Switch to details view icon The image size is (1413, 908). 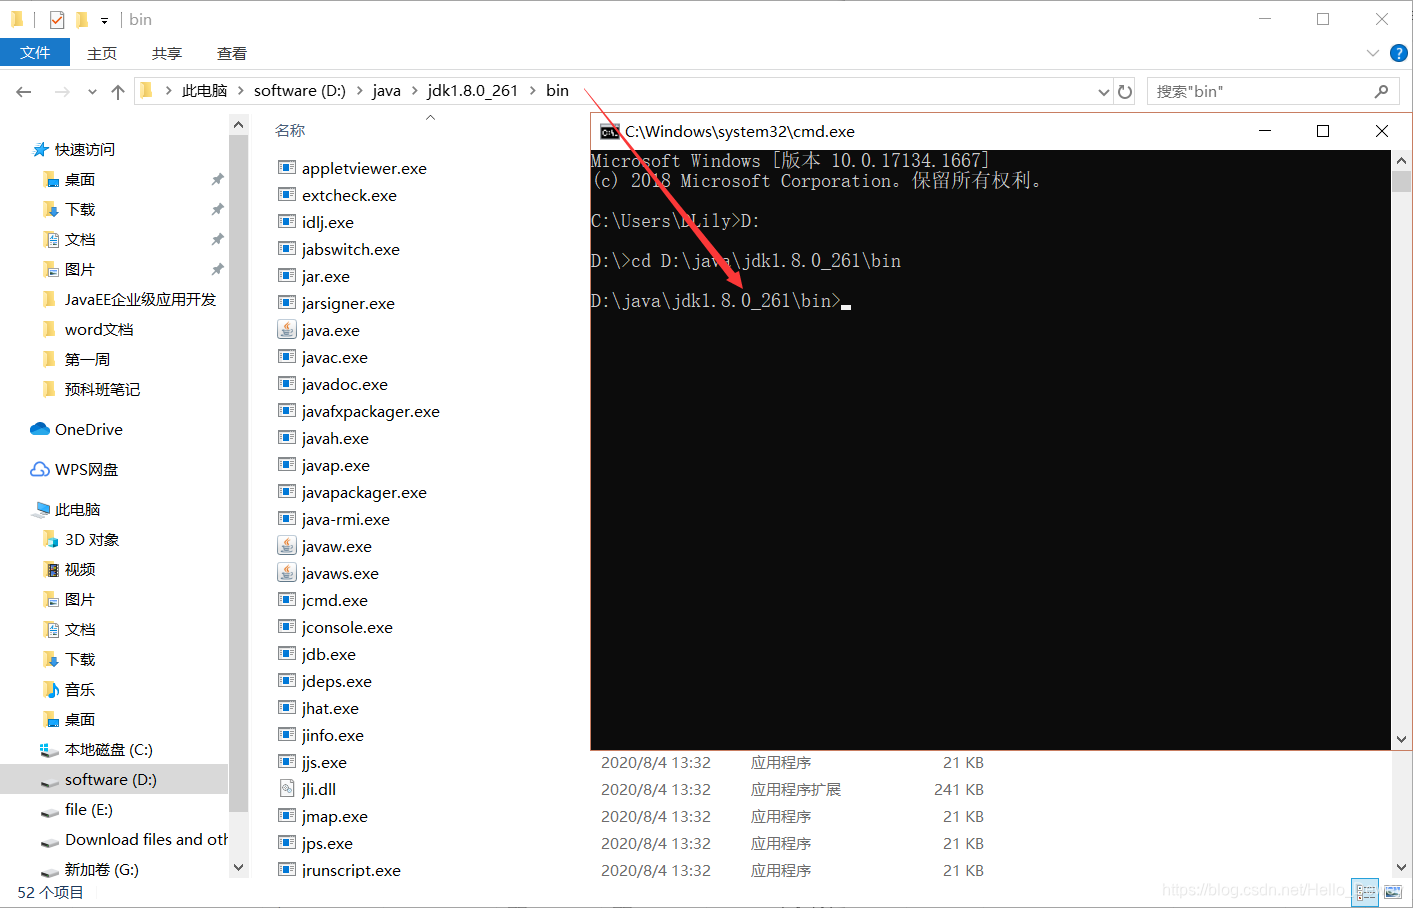(x=1365, y=892)
